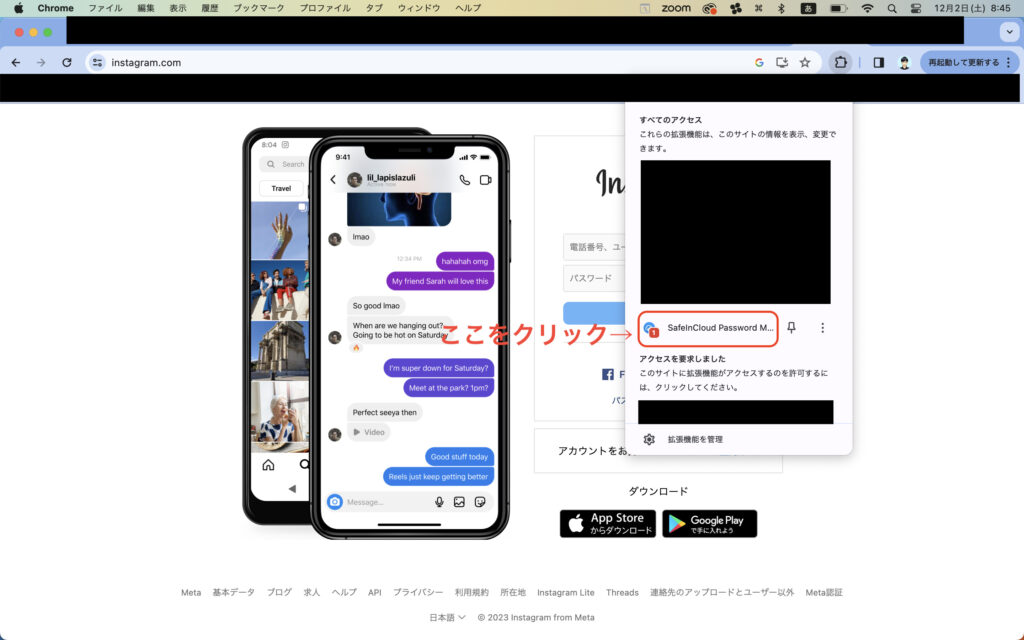
Task: Open プライバシー footer link
Action: (x=418, y=592)
